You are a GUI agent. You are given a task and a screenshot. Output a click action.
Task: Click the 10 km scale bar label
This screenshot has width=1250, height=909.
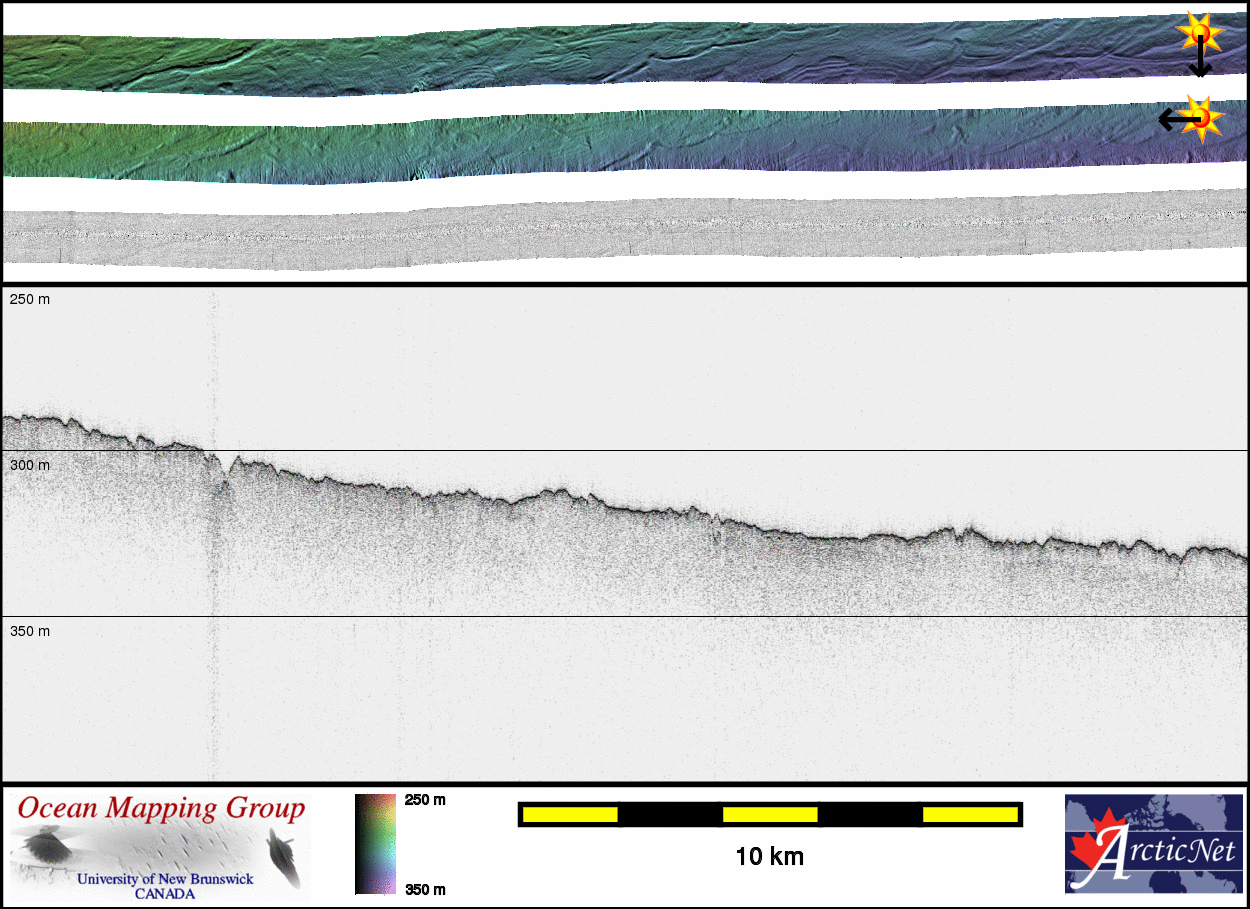pyautogui.click(x=769, y=857)
